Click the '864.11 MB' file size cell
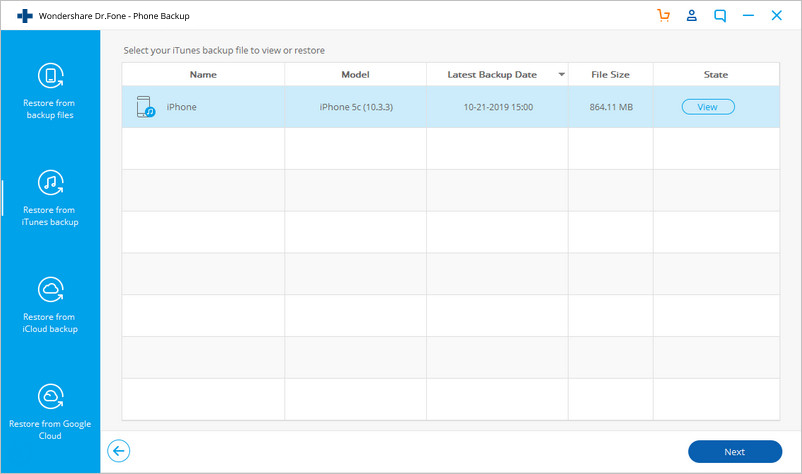The width and height of the screenshot is (802, 474). click(611, 107)
